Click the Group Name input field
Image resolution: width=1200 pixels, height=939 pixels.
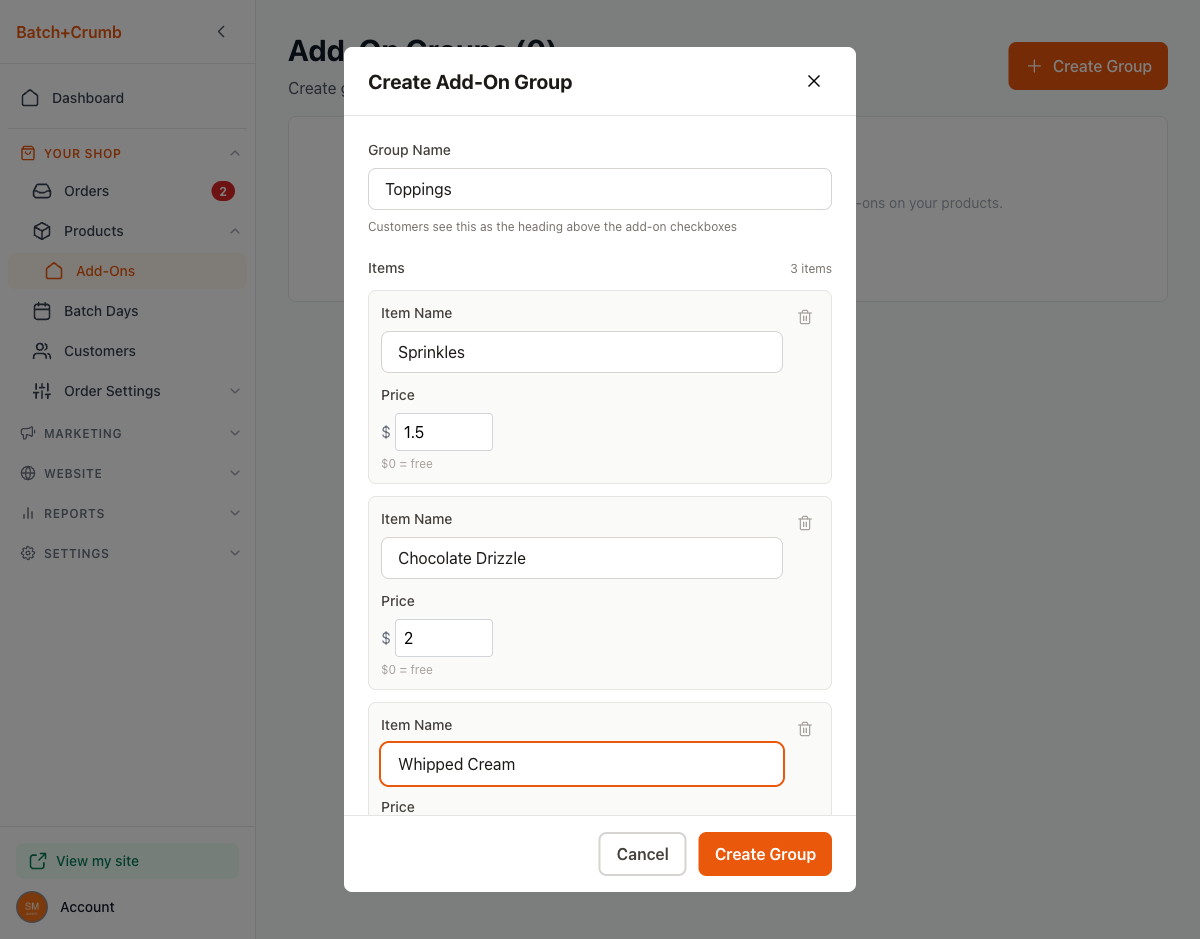click(600, 189)
